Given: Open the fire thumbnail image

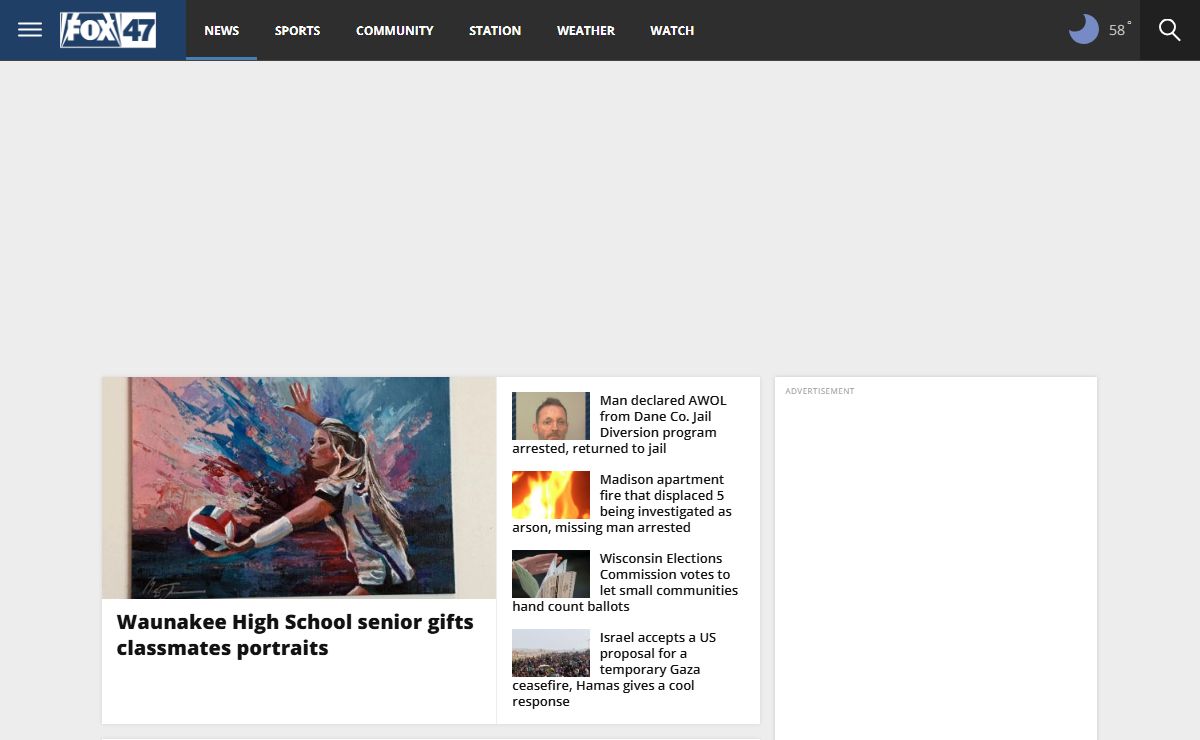Looking at the screenshot, I should click(x=551, y=495).
